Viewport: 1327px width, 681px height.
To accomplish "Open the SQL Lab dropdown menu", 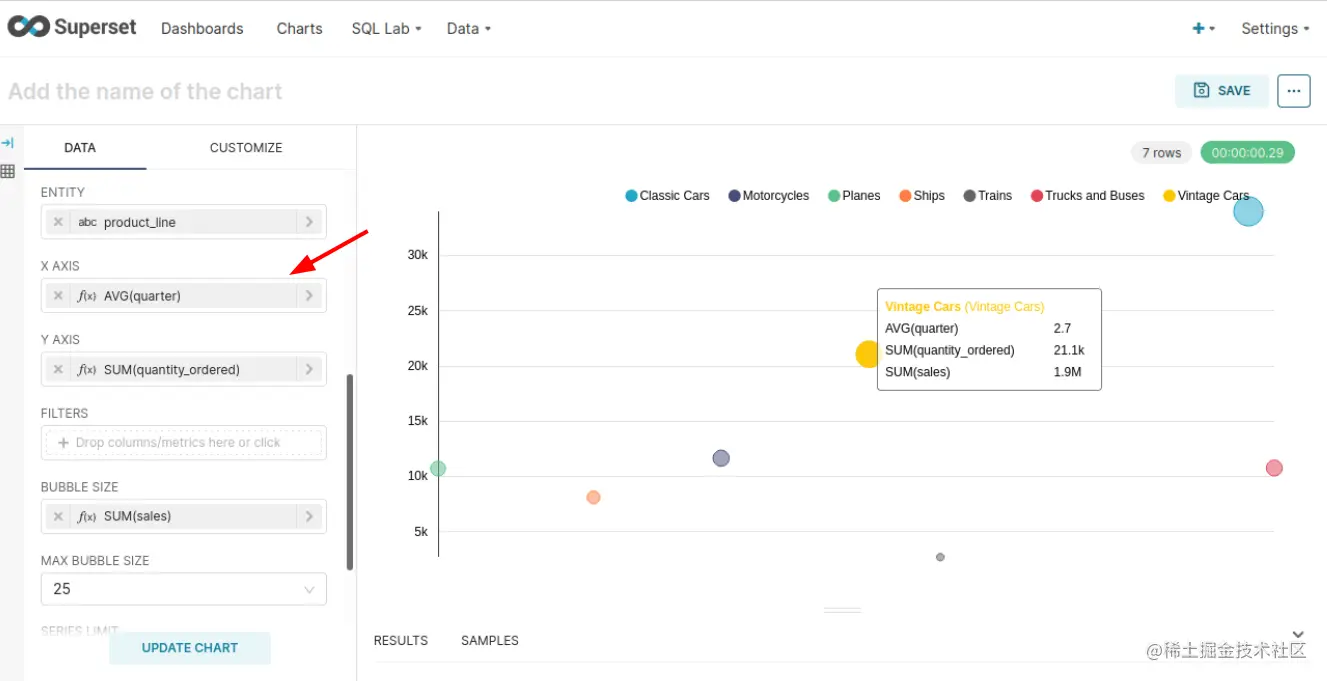I will point(386,28).
